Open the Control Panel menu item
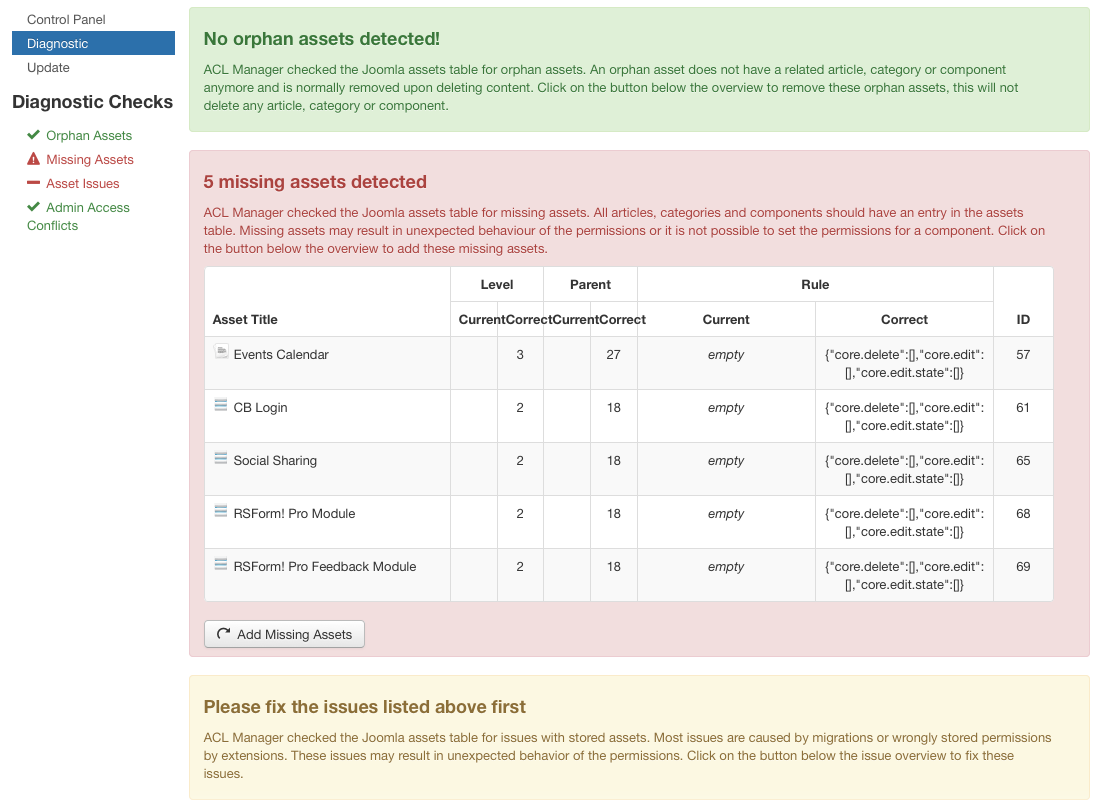The height and width of the screenshot is (812, 1105). pos(66,20)
